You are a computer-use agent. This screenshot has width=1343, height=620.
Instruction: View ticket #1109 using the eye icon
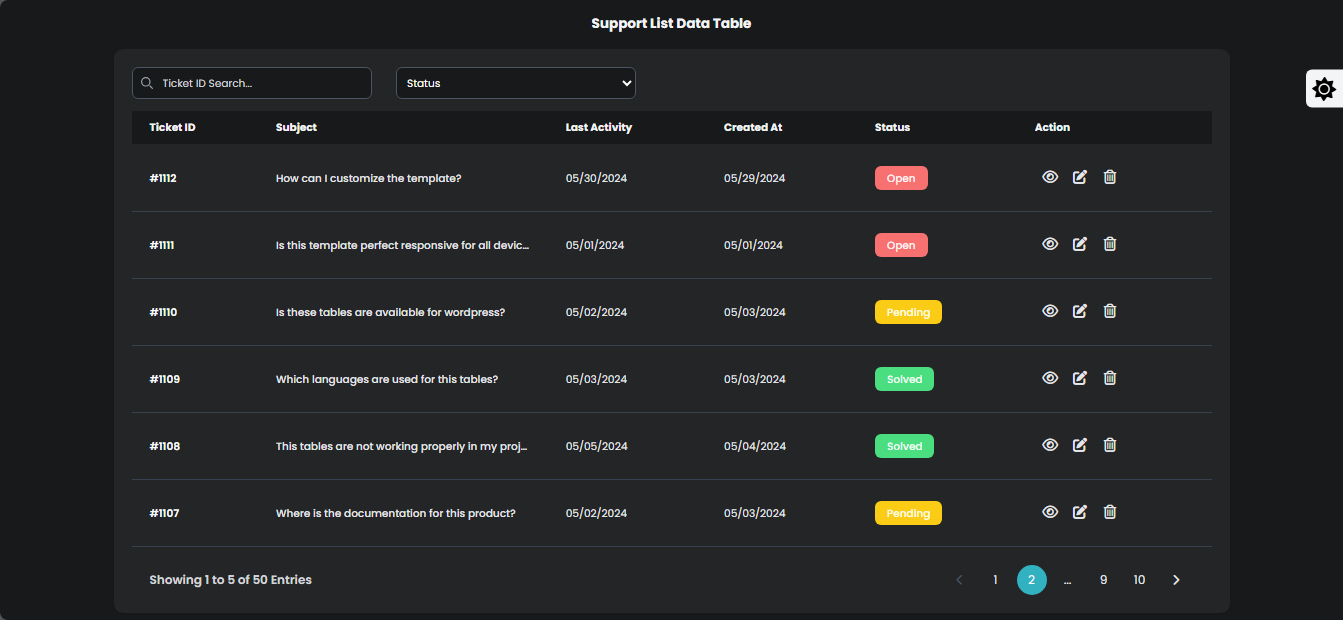pyautogui.click(x=1050, y=378)
